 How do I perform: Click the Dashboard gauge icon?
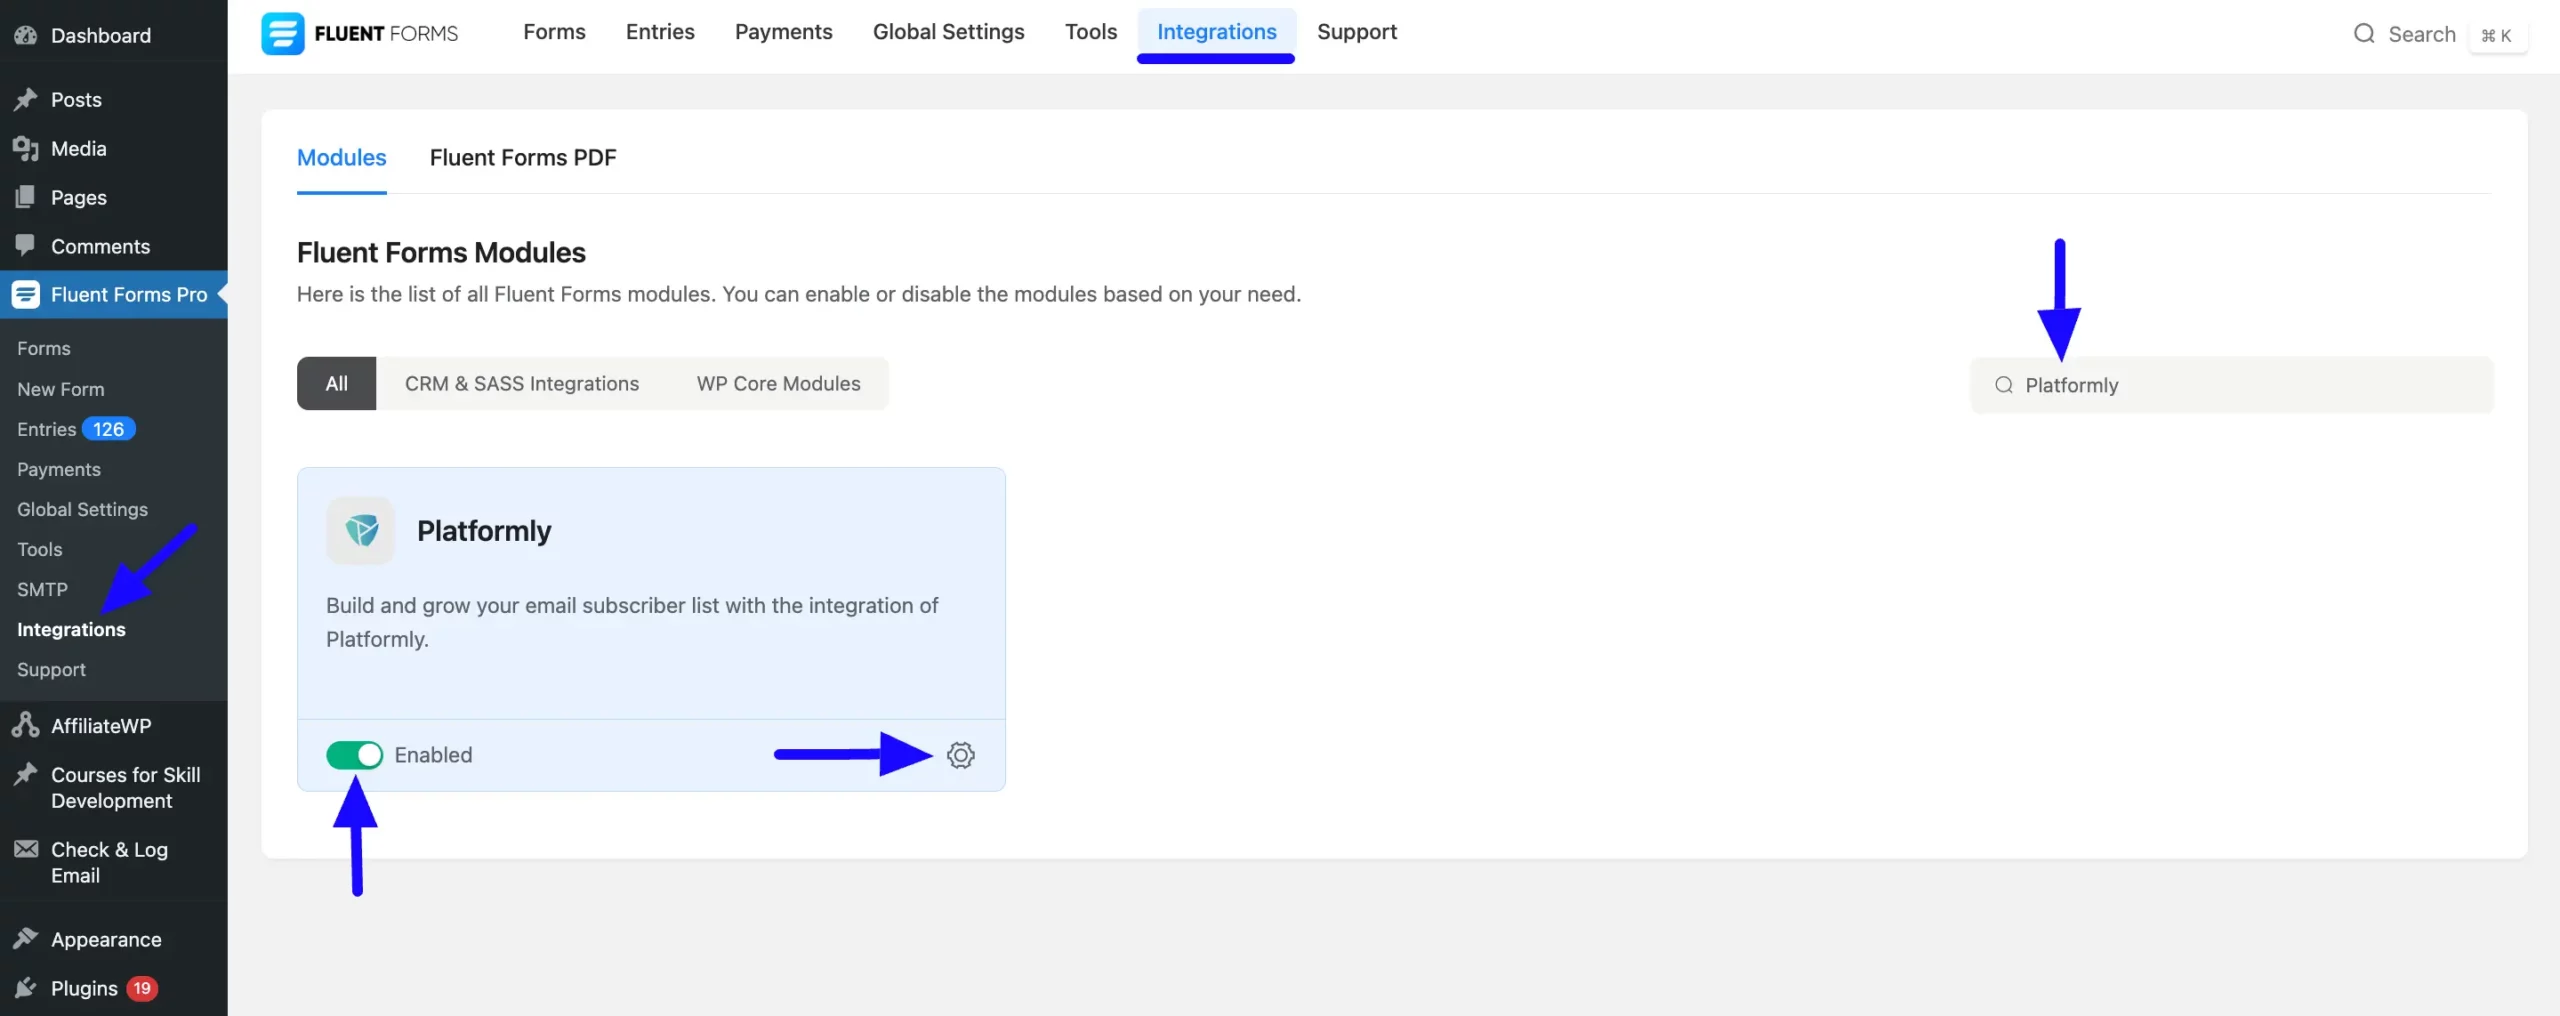point(26,35)
